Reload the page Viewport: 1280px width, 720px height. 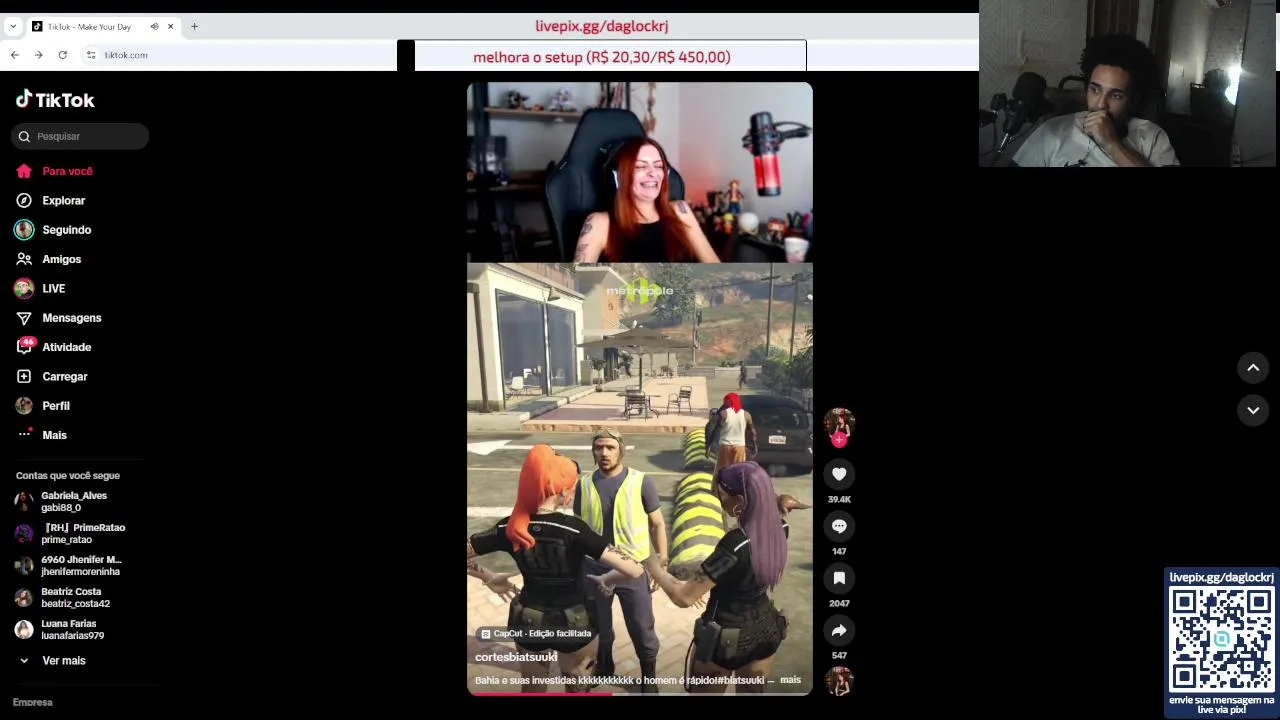[x=62, y=55]
